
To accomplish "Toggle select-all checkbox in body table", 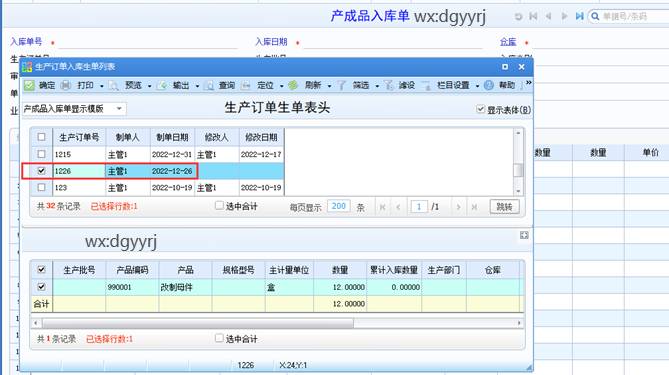I will tap(41, 270).
